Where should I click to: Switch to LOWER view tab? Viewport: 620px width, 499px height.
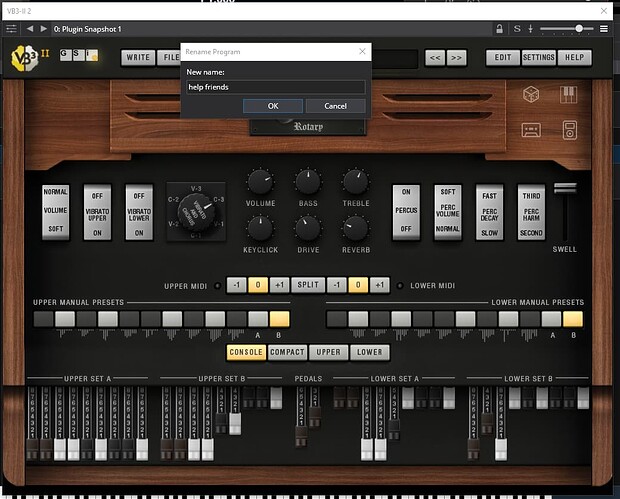[370, 352]
